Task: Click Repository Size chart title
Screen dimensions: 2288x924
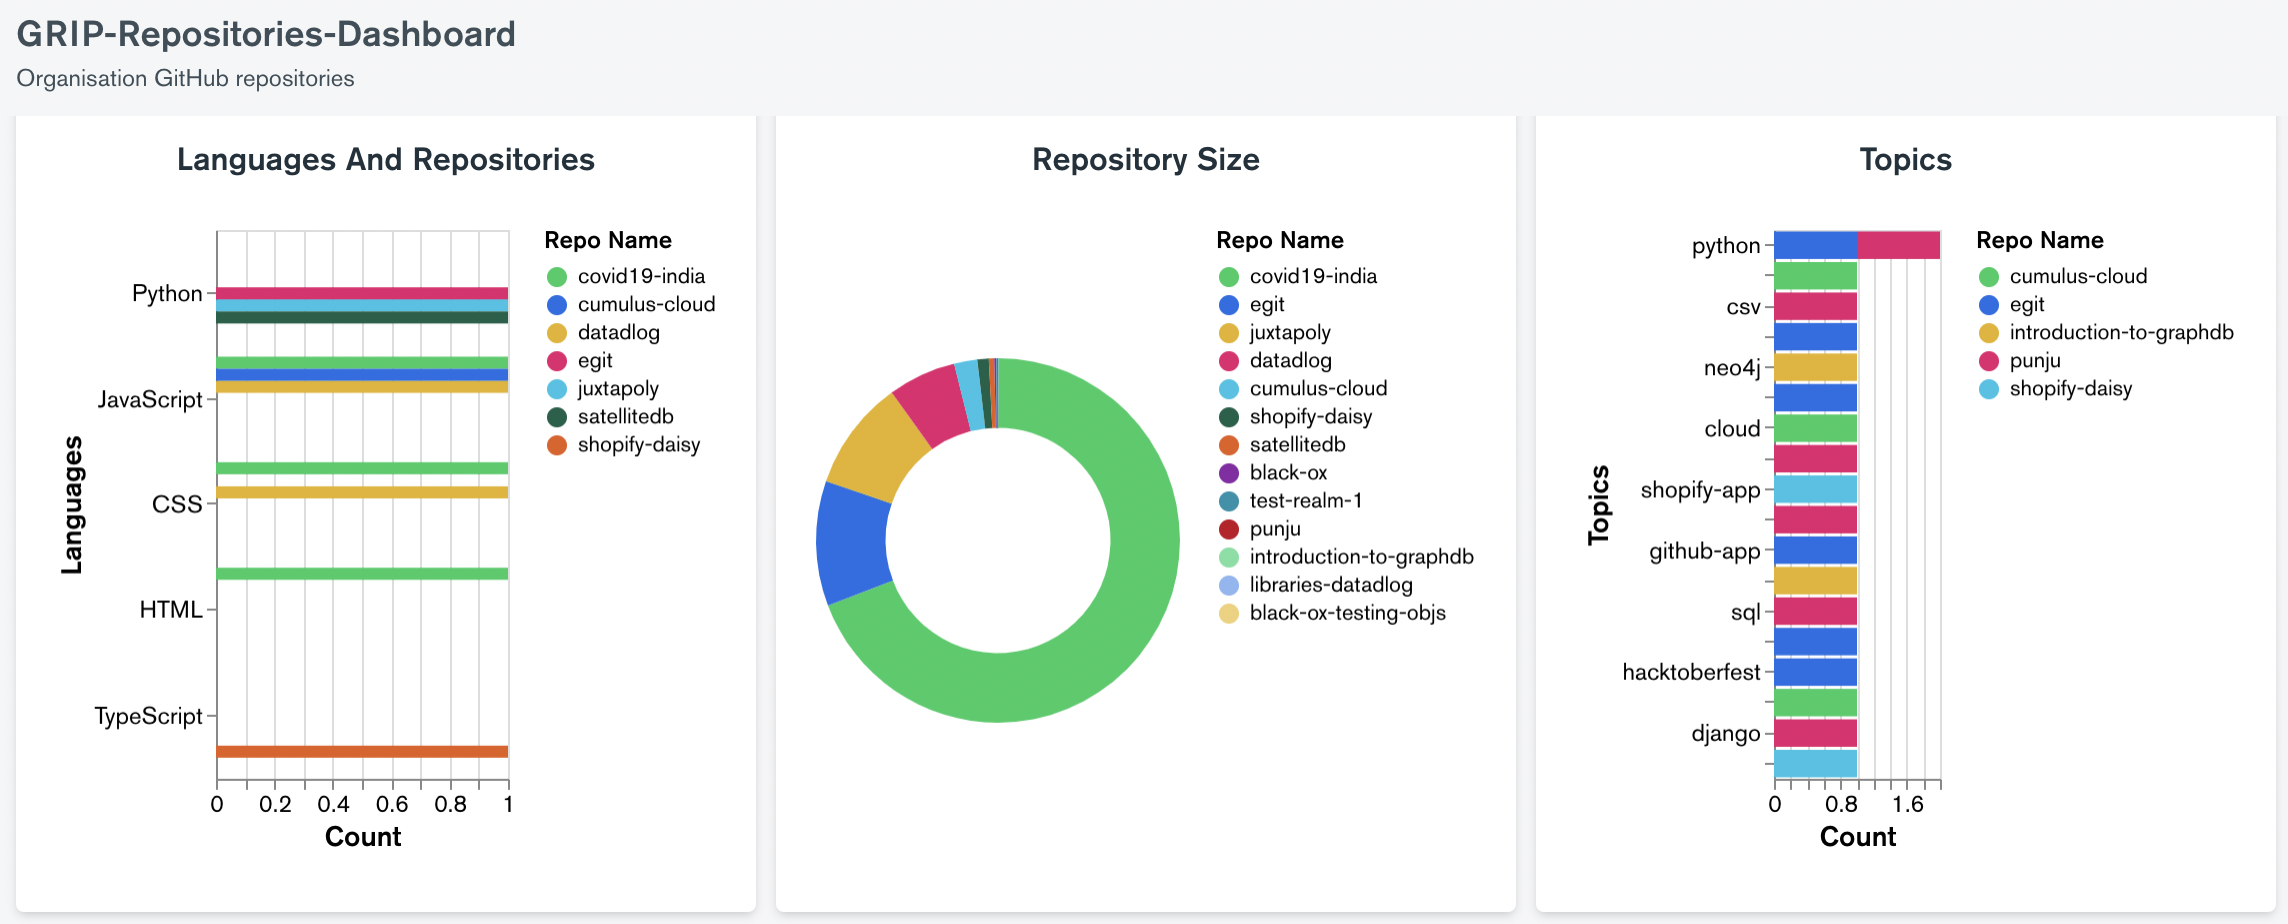Action: click(x=1146, y=160)
